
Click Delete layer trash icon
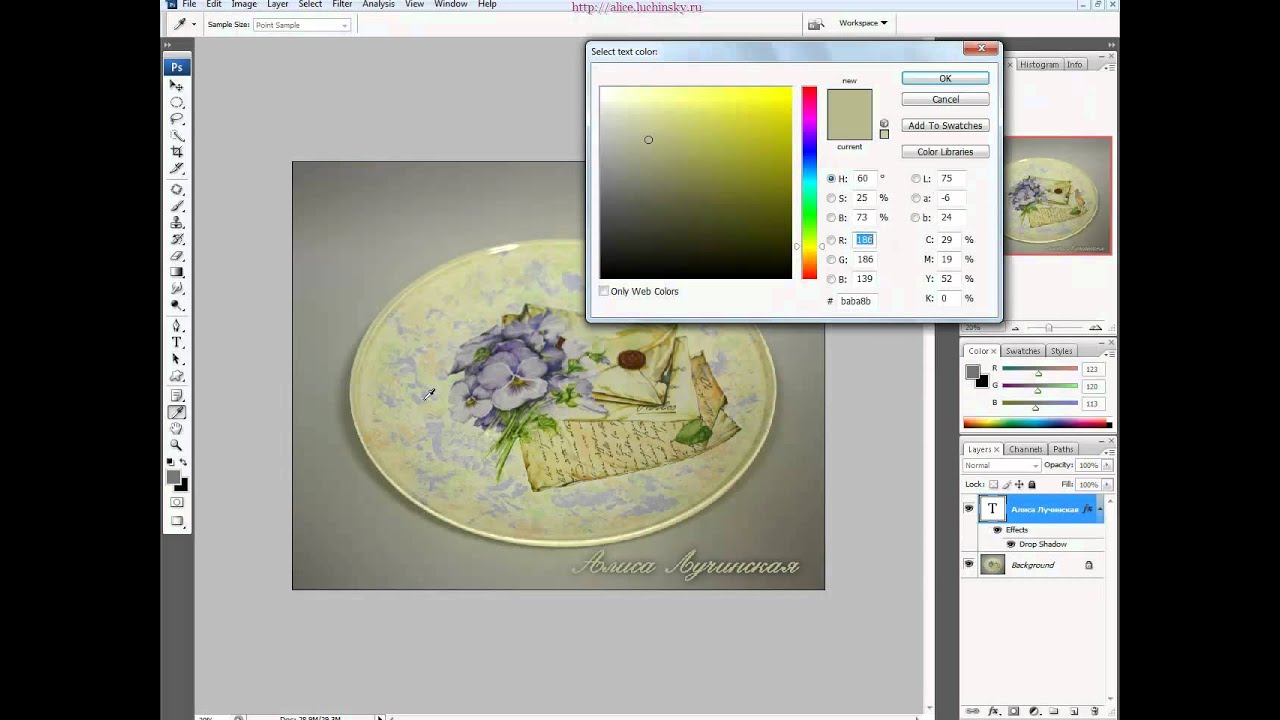1095,711
